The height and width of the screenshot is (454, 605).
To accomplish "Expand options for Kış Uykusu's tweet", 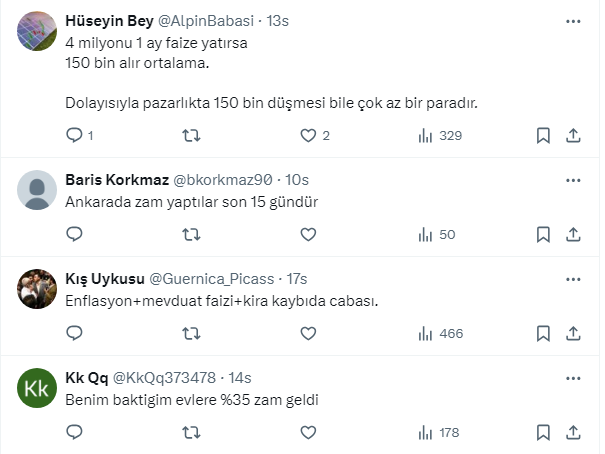I will 573,277.
